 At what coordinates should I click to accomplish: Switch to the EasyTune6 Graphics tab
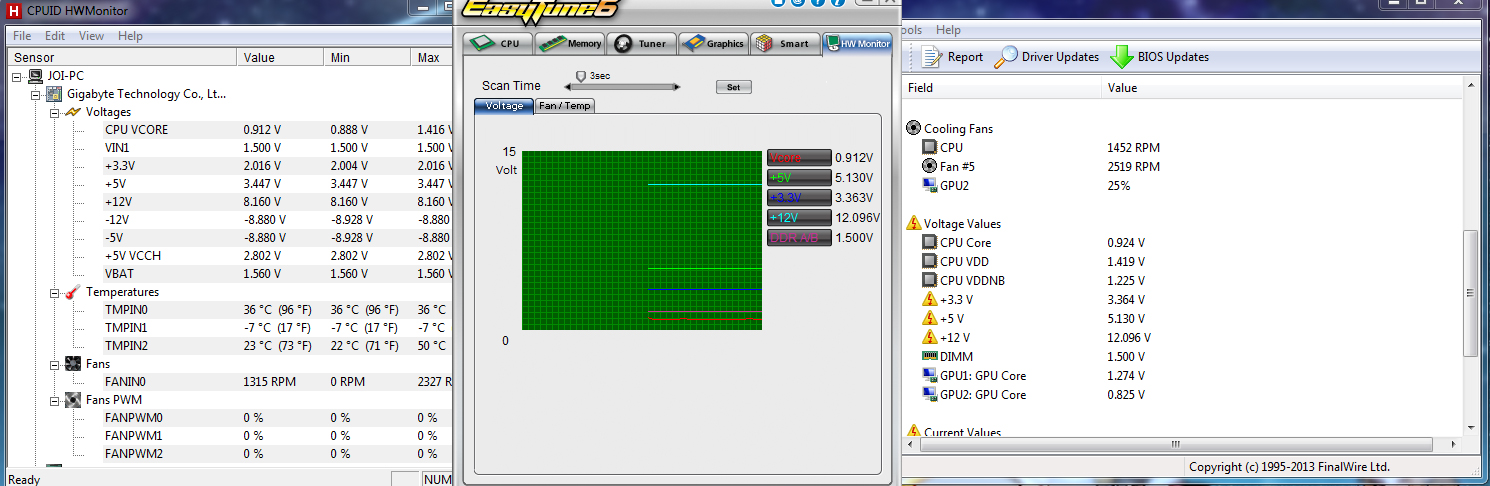(714, 43)
